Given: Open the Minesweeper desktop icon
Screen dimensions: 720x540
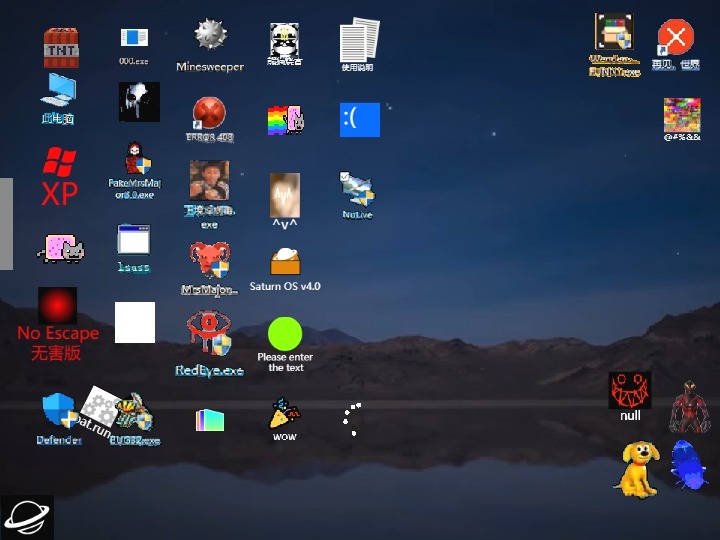Looking at the screenshot, I should tap(210, 38).
